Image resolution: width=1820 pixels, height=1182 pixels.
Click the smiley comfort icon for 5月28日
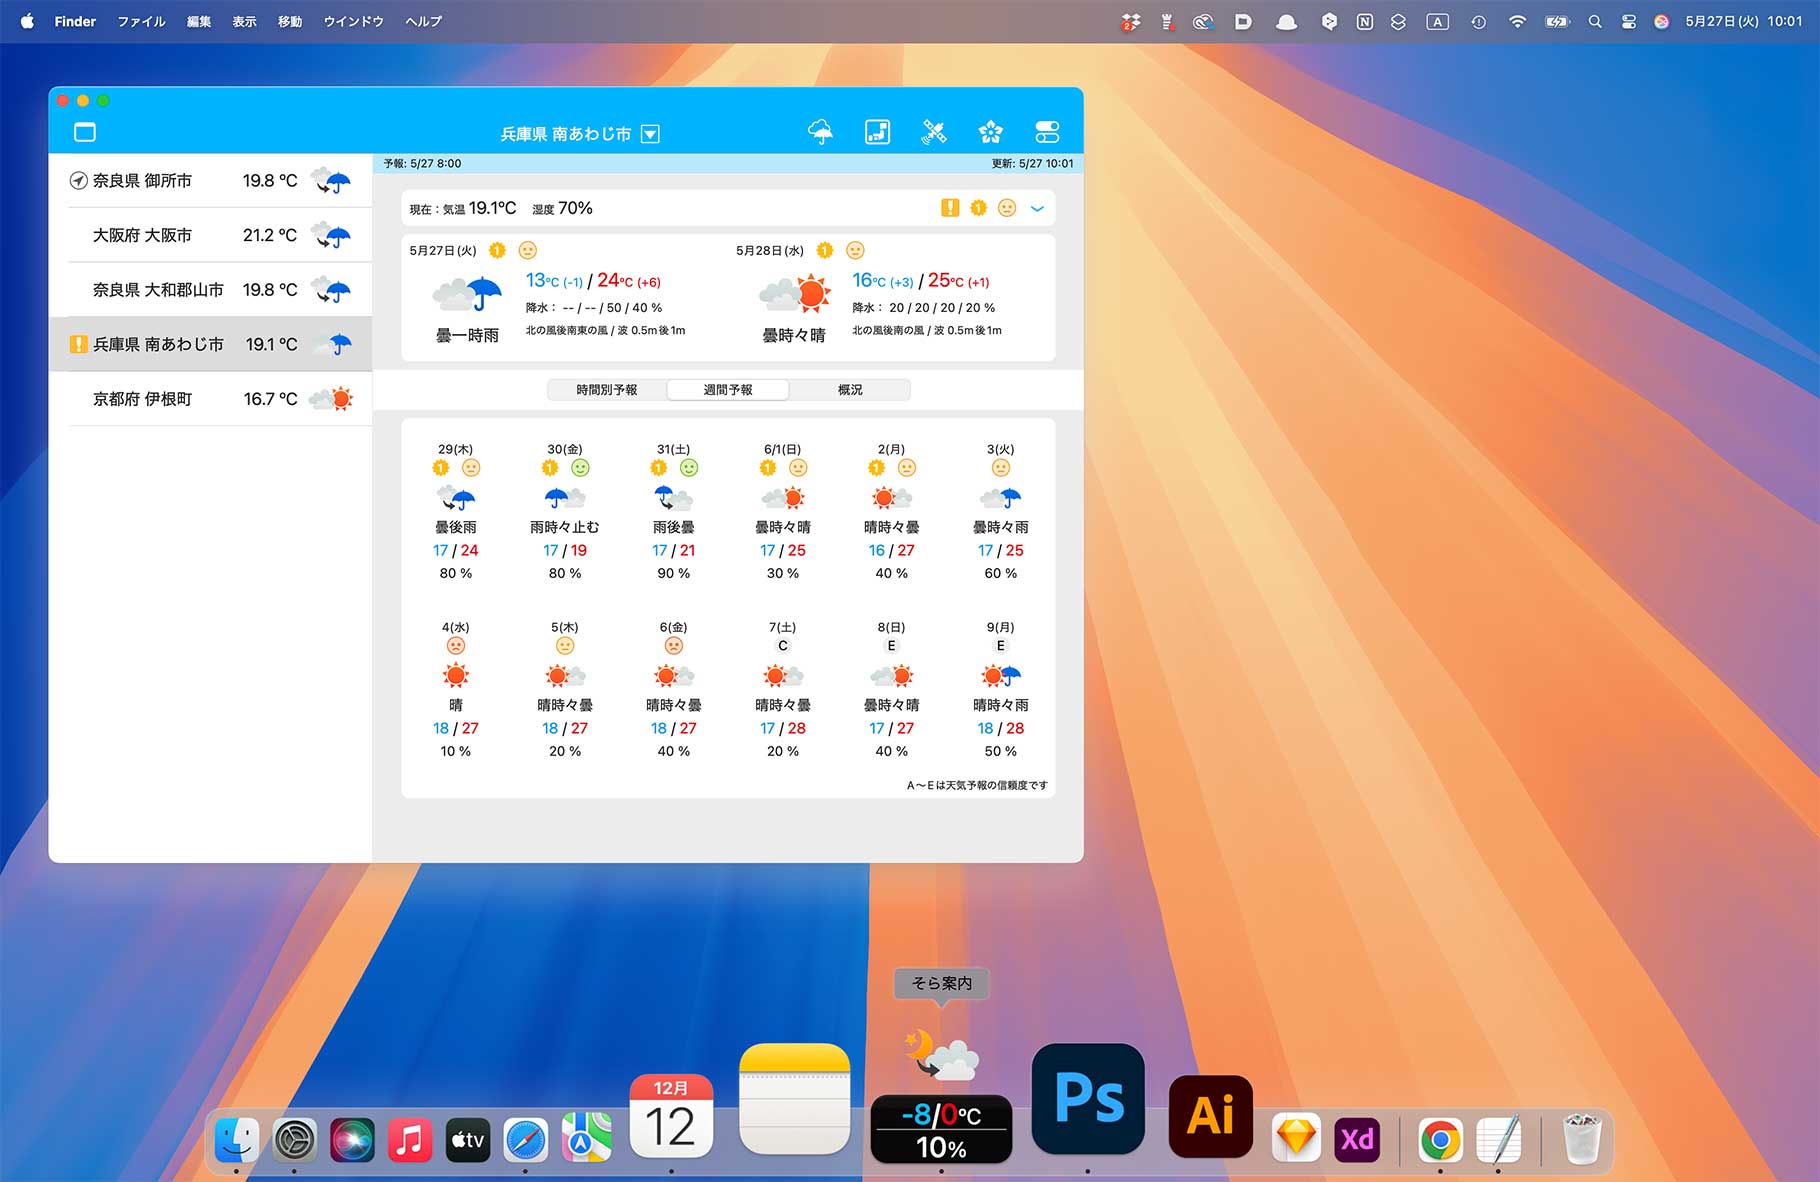pyautogui.click(x=855, y=250)
